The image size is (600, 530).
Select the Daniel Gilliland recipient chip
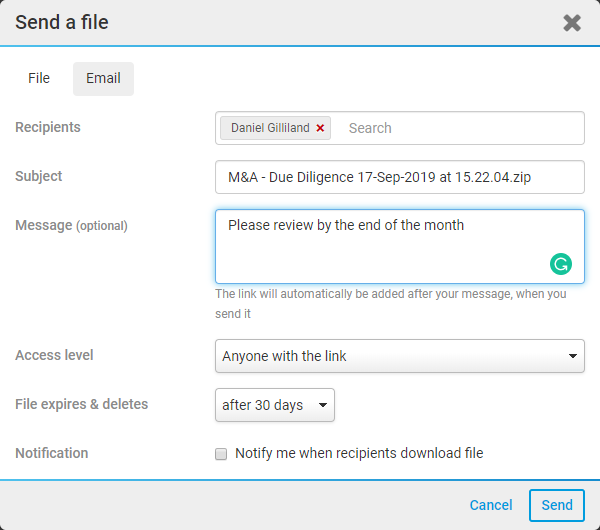coord(270,128)
